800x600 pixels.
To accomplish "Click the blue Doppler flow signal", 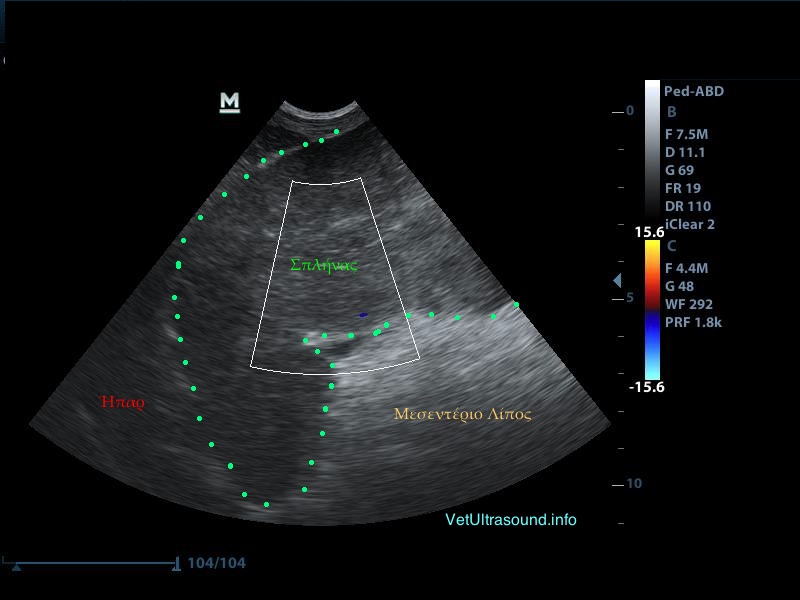I will pyautogui.click(x=363, y=315).
